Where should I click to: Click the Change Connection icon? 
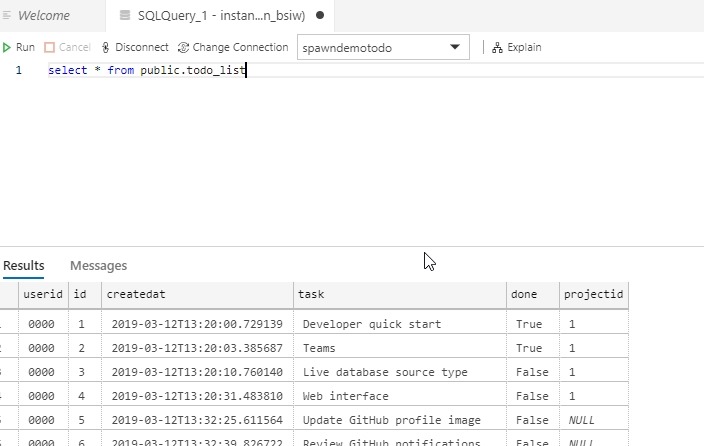point(183,47)
